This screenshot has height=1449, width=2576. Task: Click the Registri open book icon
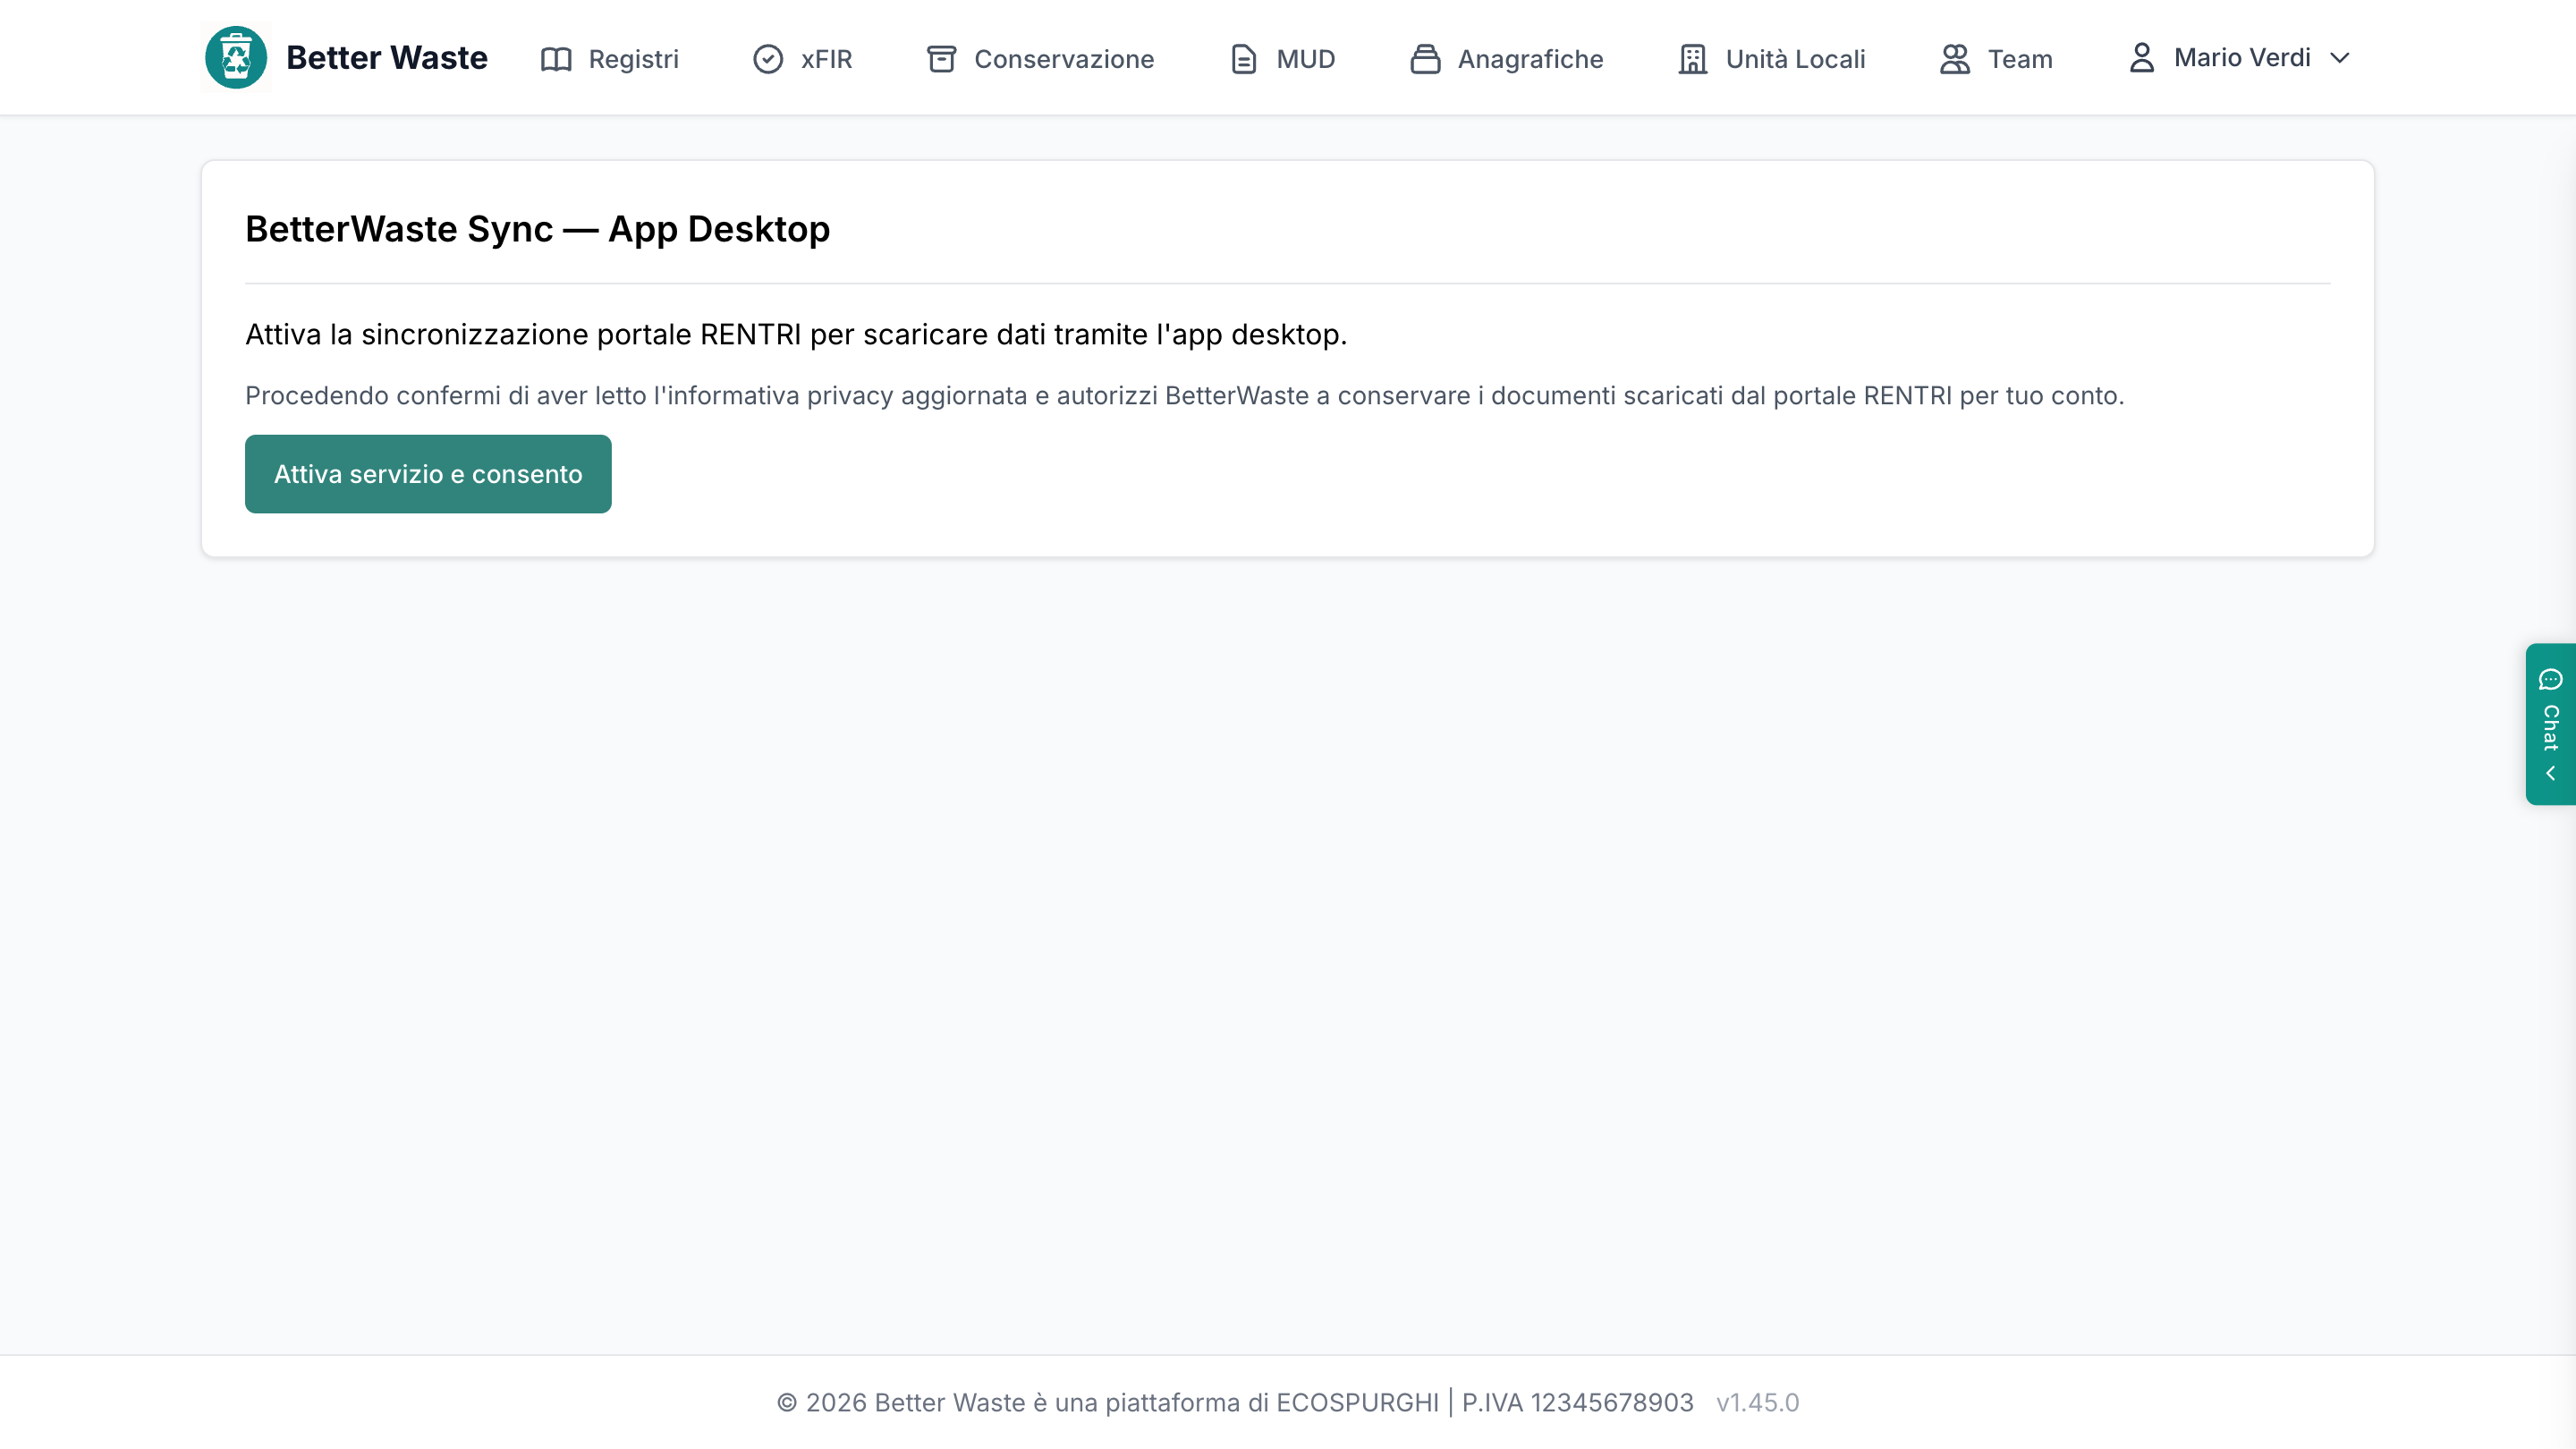(556, 59)
